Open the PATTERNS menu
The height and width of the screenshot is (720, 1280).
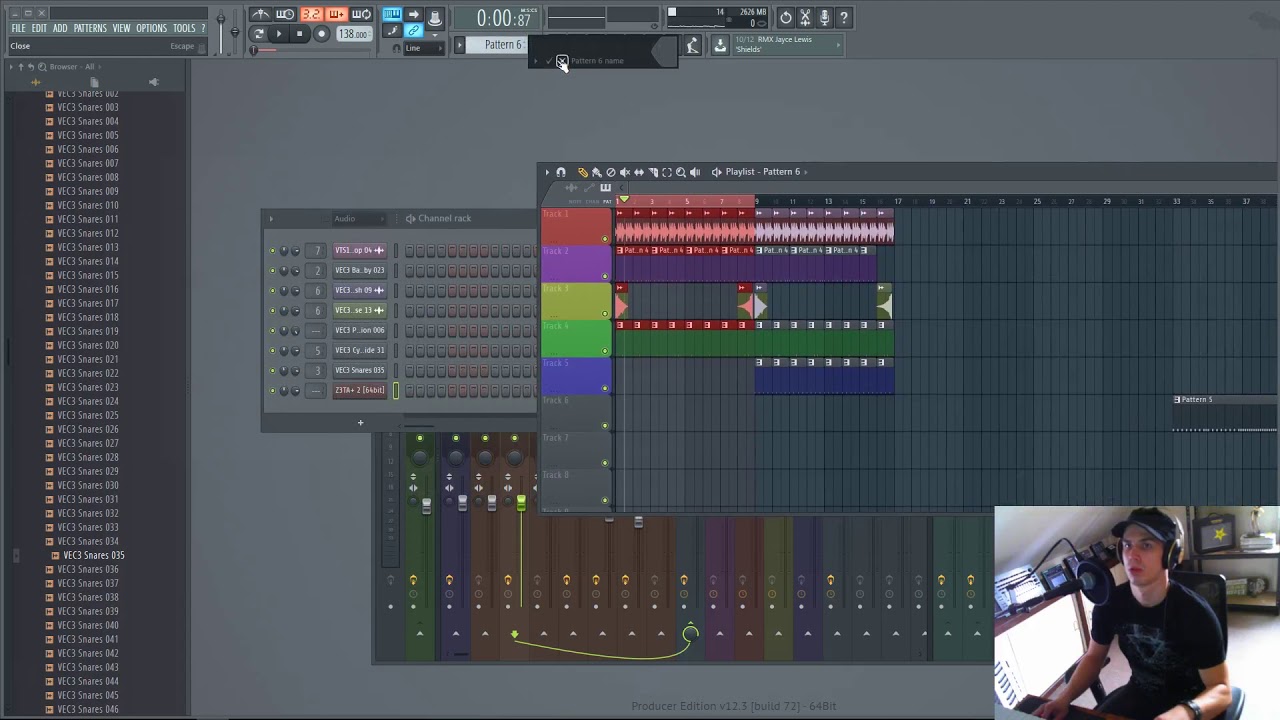click(x=90, y=28)
